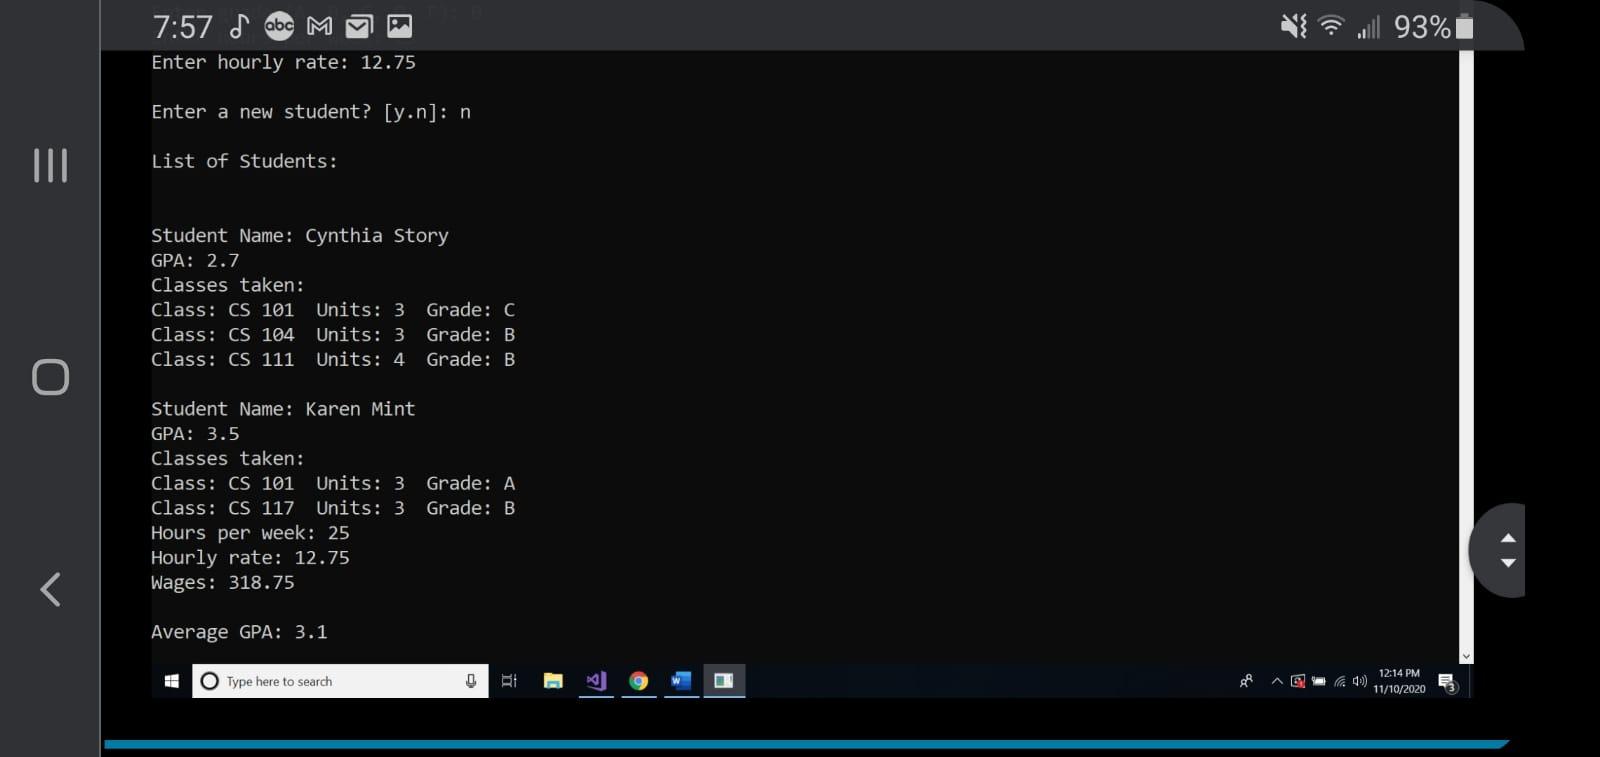Open the battery status tray icon

coord(1319,681)
